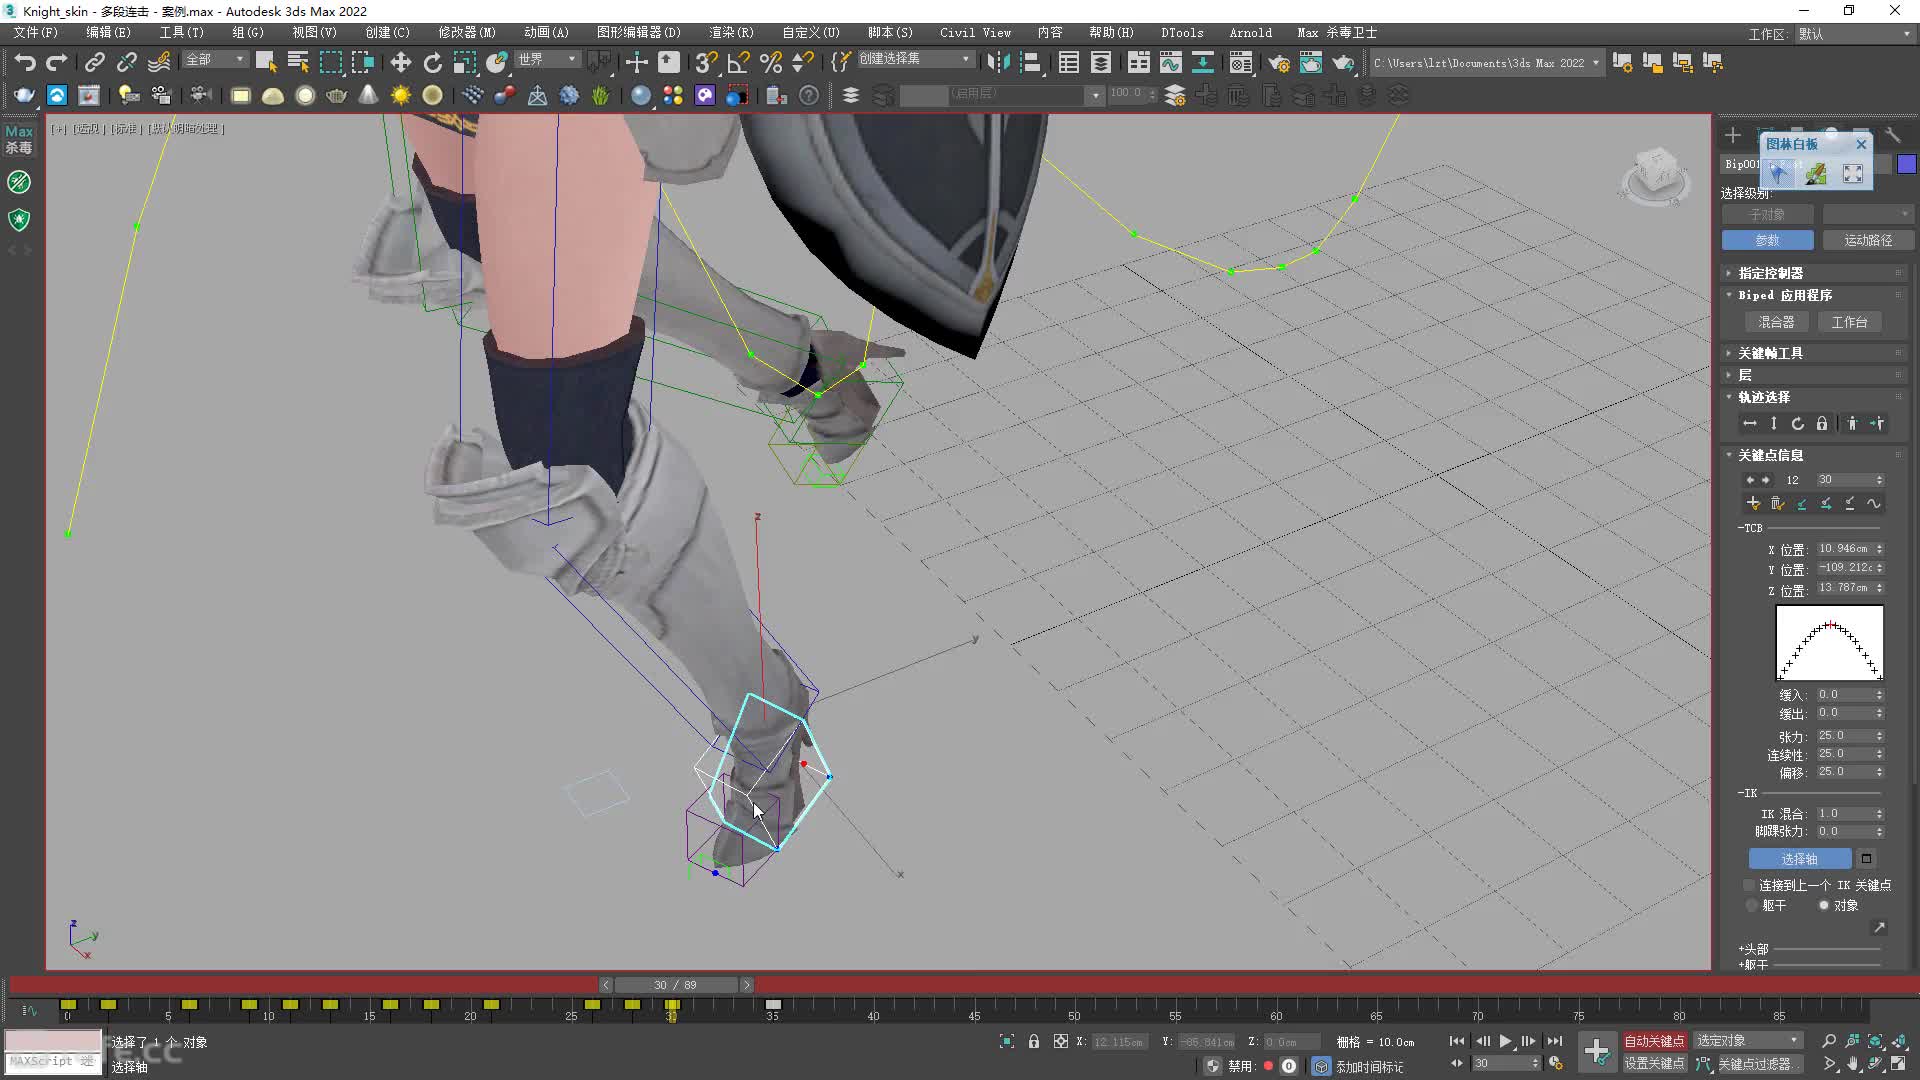Open the 文件(F) menu
This screenshot has height=1080, width=1920.
[x=36, y=33]
